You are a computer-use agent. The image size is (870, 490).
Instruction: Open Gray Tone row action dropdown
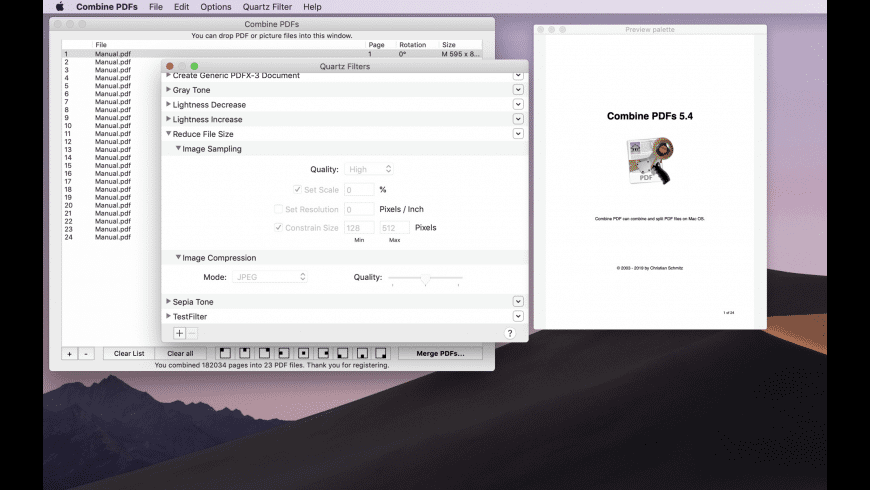[x=518, y=89]
